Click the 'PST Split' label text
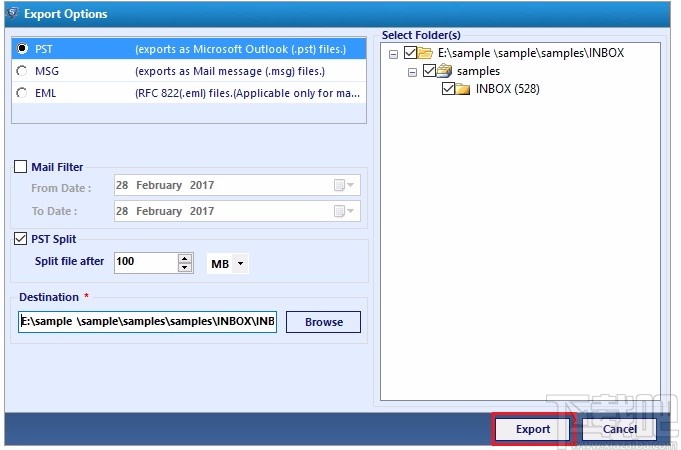This screenshot has height=450, width=681. (53, 239)
